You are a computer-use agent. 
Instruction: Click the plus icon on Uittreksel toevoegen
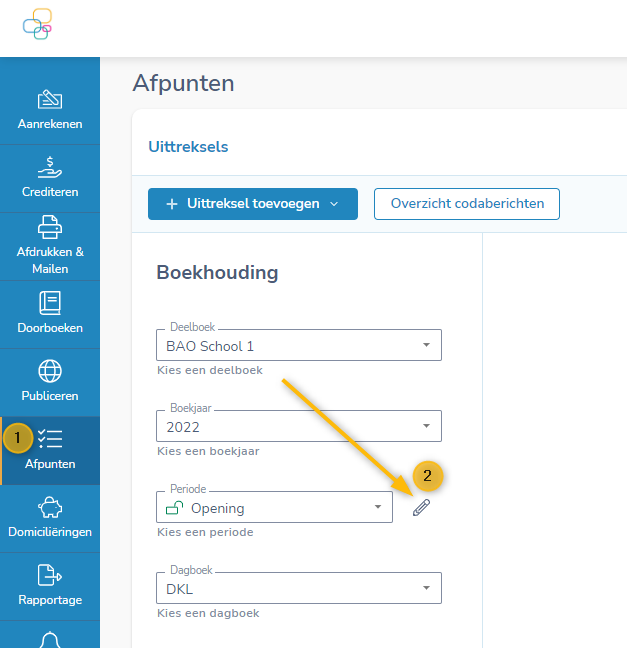[x=172, y=204]
